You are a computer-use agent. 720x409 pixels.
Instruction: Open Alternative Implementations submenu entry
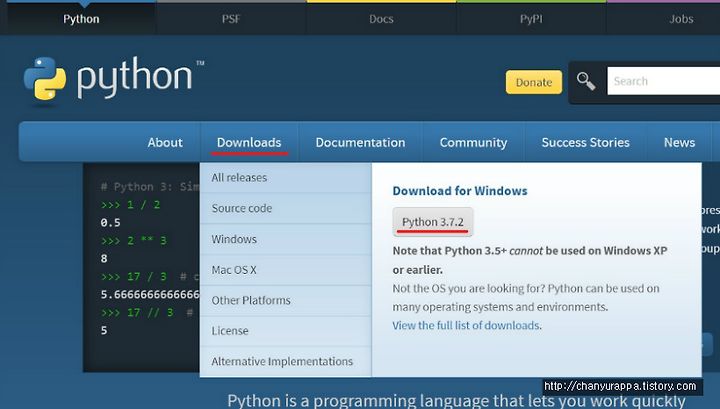(286, 362)
